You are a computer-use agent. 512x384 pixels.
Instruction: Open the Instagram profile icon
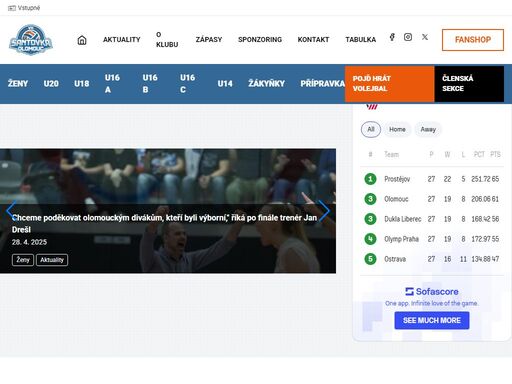408,37
